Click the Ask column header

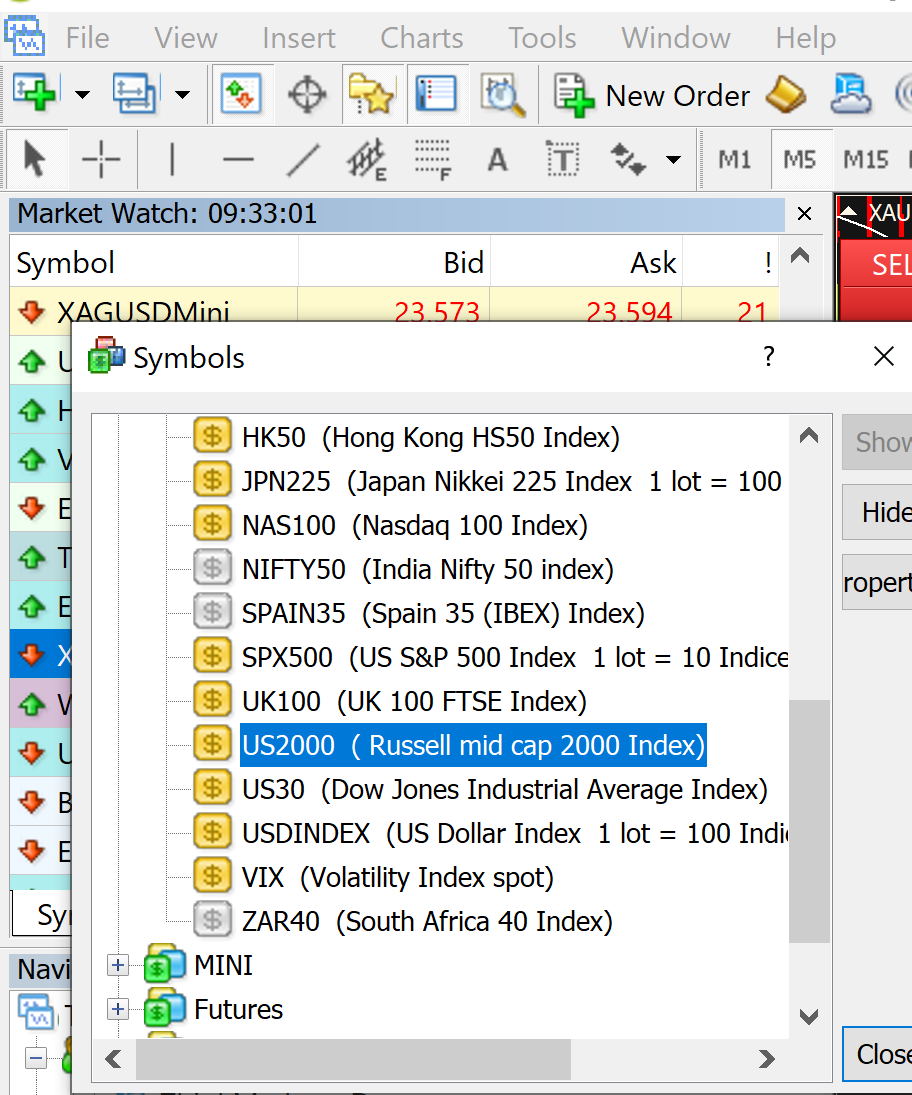[587, 263]
